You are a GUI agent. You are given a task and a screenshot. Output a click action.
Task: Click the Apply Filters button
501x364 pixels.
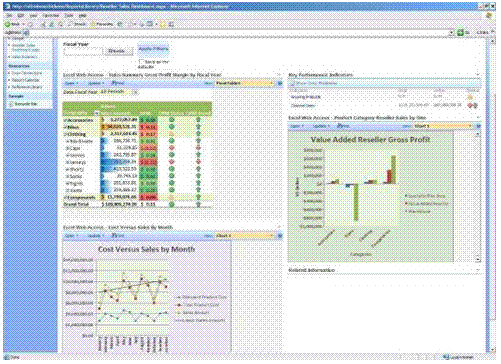click(x=153, y=49)
